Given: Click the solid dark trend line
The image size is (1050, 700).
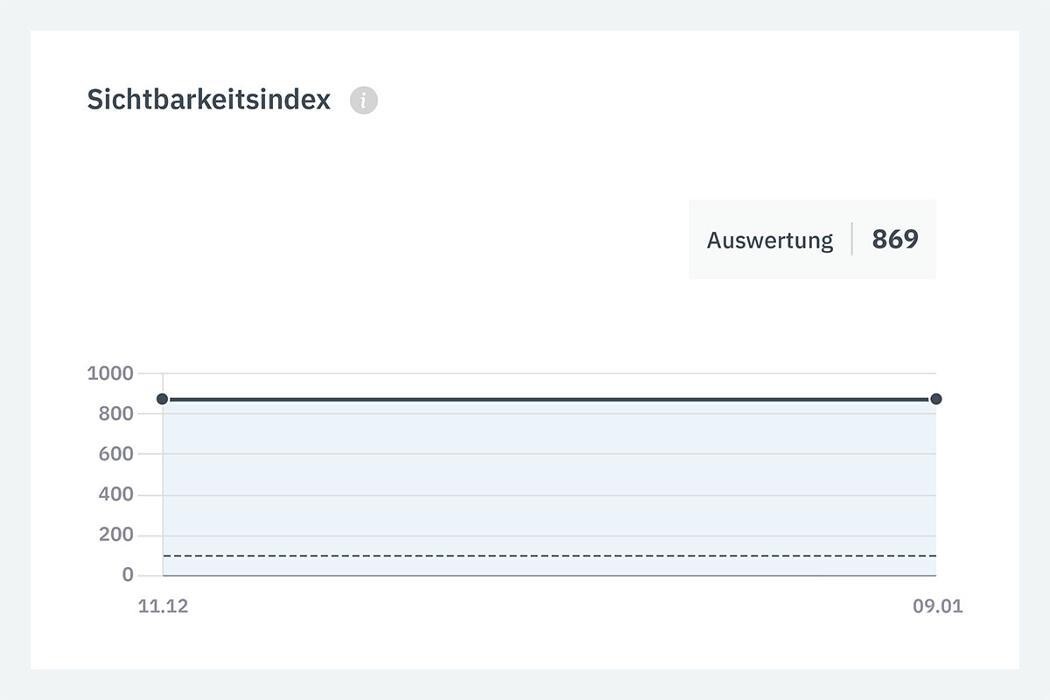Looking at the screenshot, I should tap(550, 399).
